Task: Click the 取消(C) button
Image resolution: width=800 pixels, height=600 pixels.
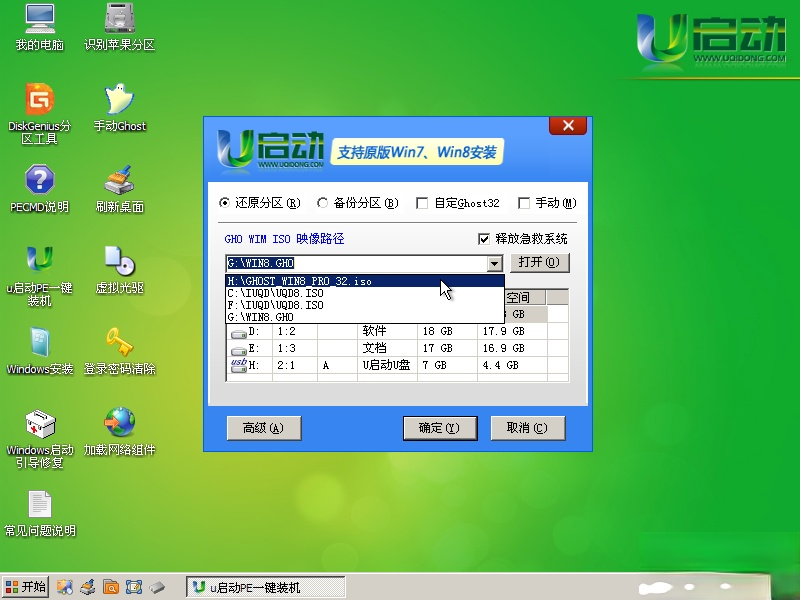Action: click(x=528, y=428)
